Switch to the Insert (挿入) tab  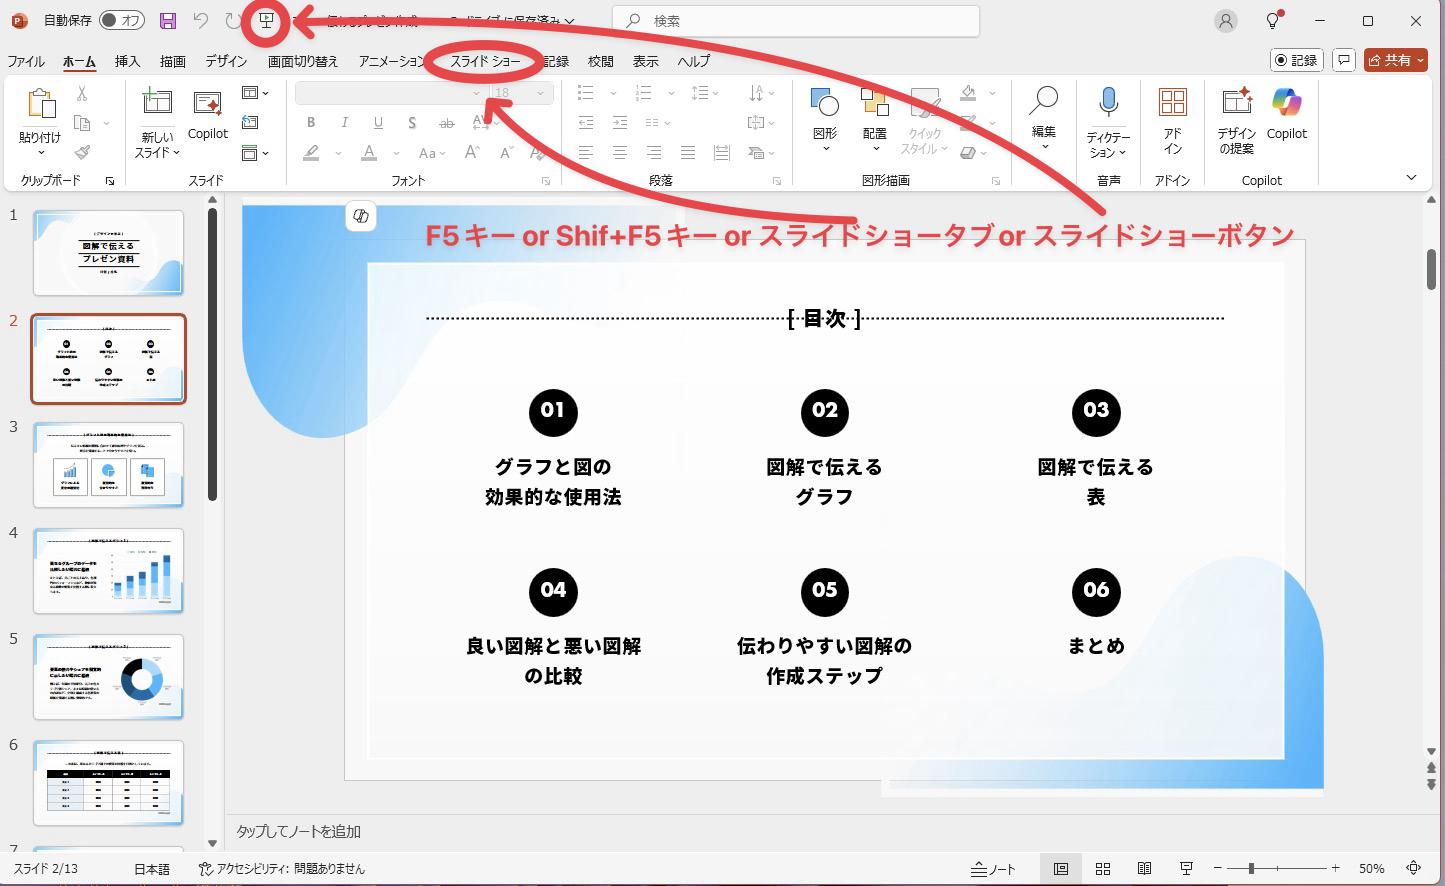pos(127,61)
